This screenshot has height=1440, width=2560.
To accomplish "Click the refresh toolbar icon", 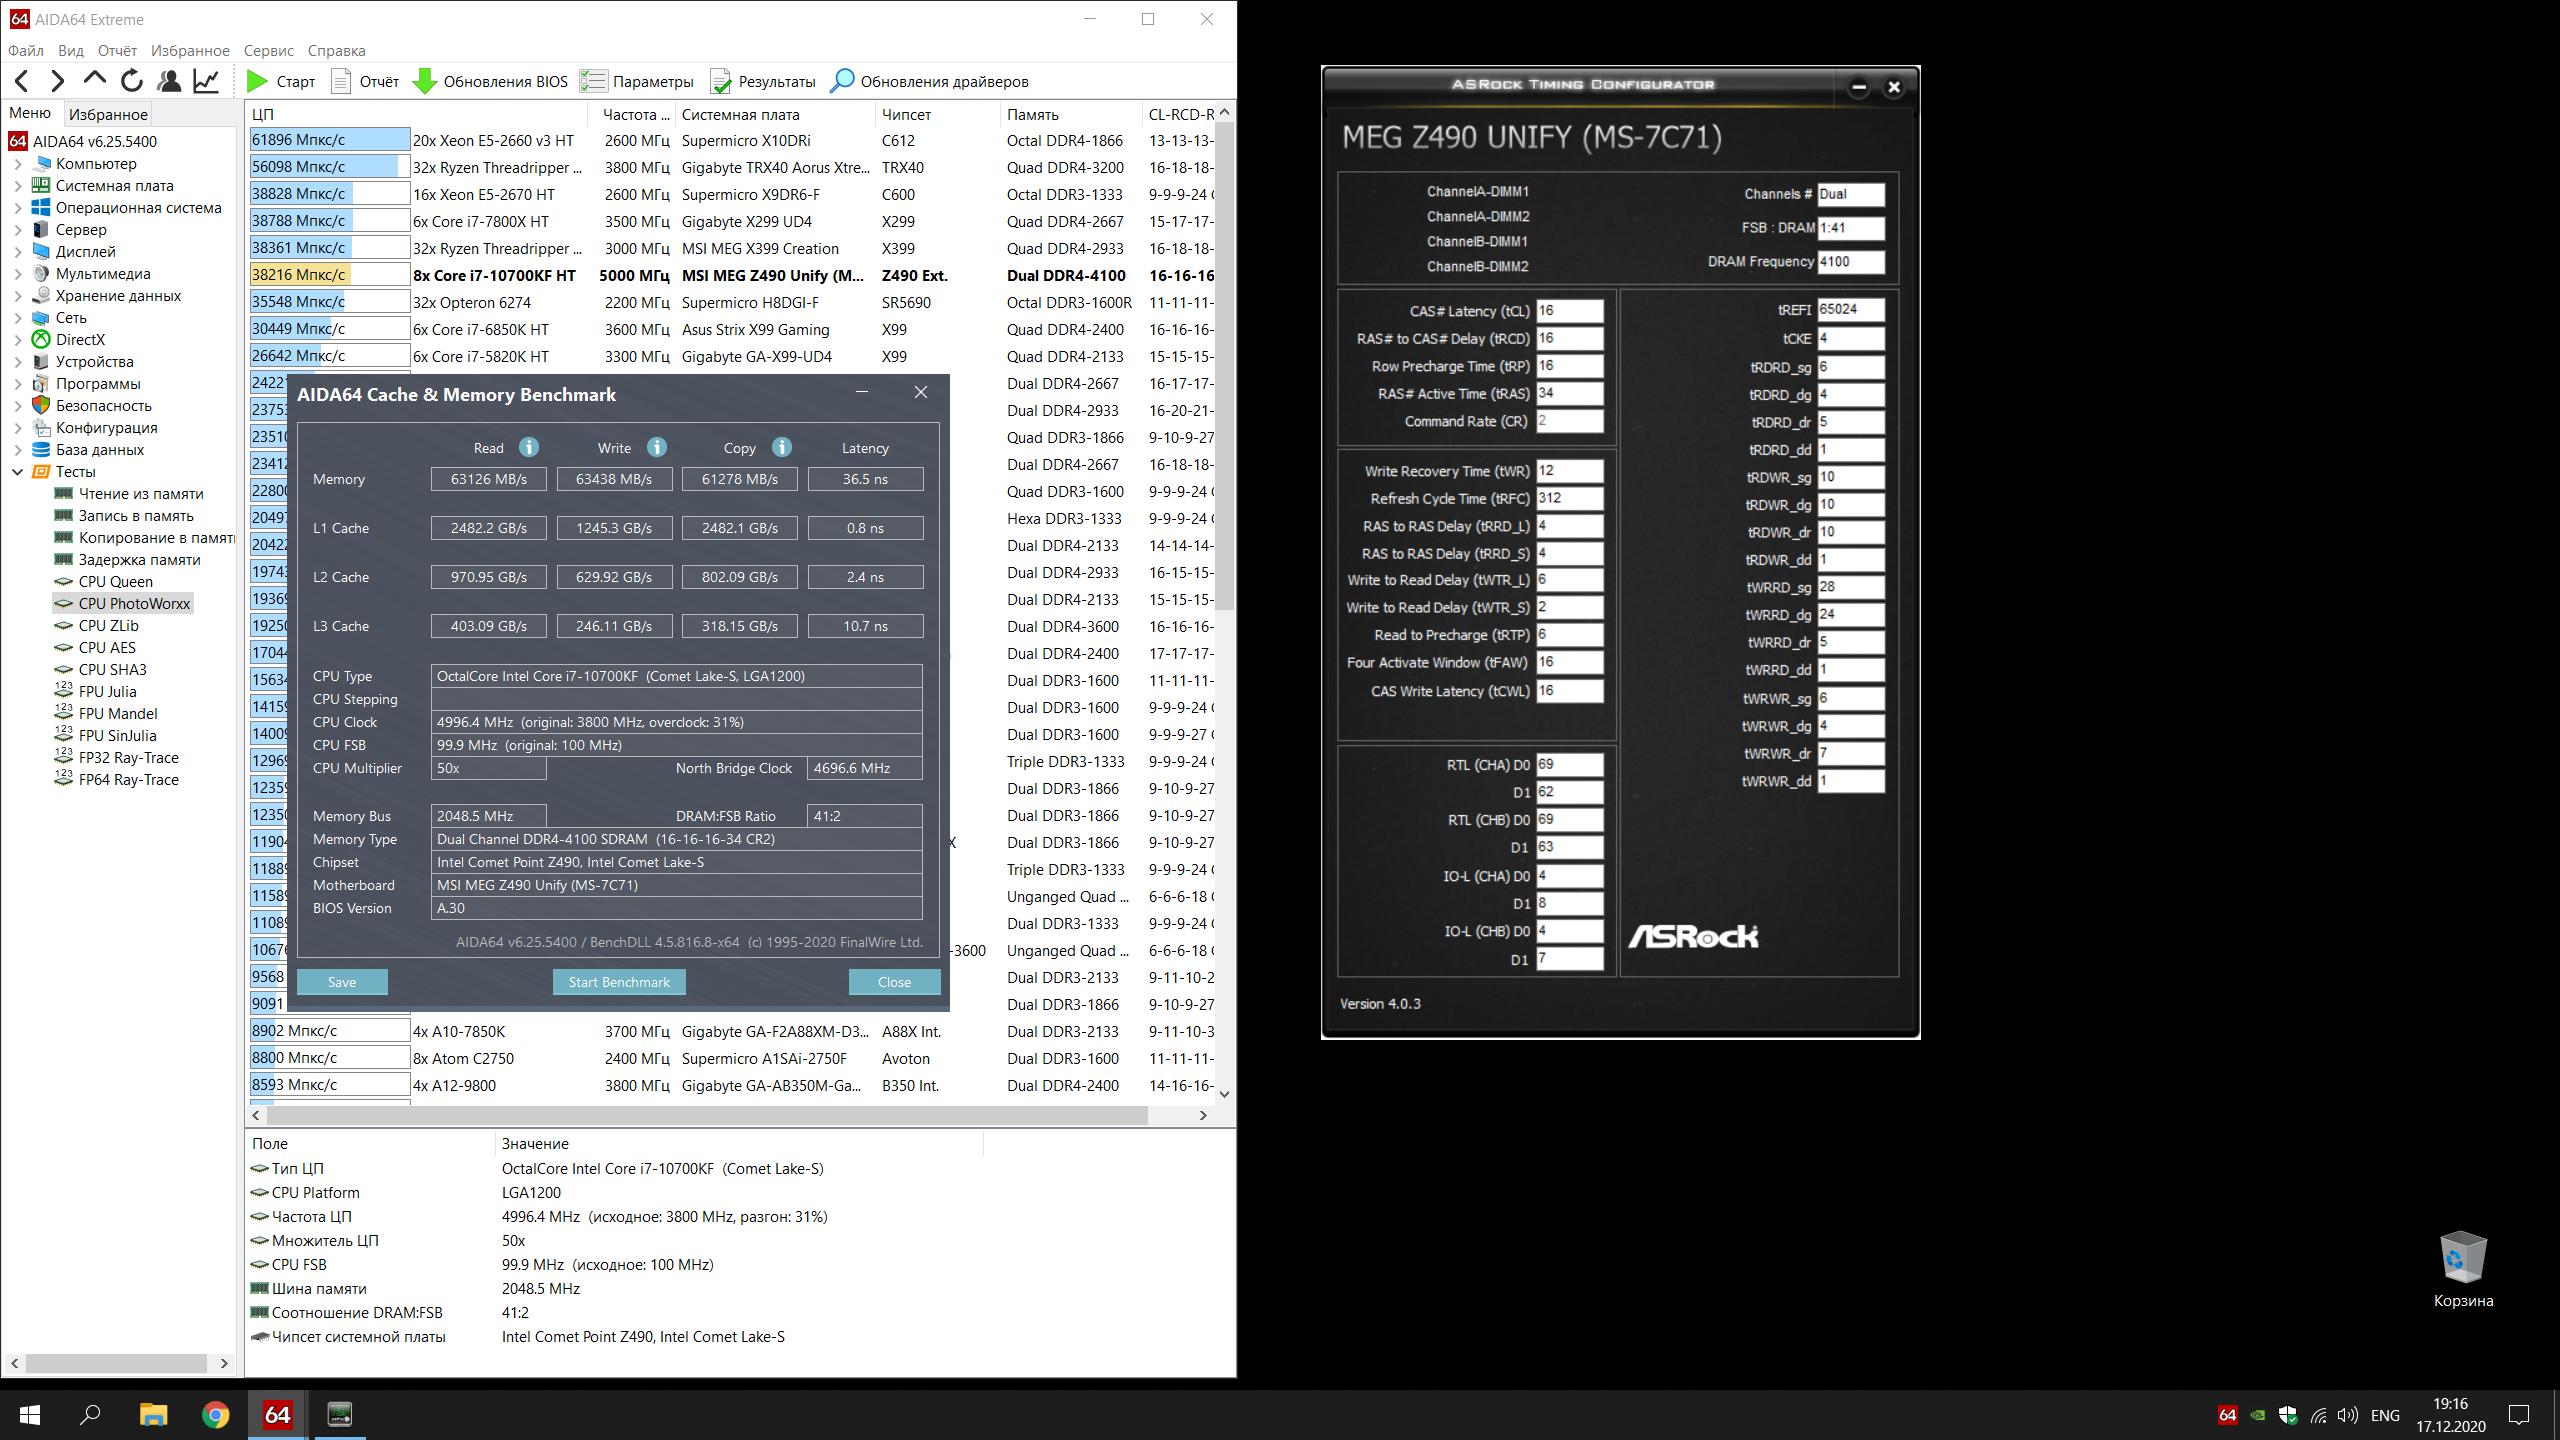I will point(132,81).
